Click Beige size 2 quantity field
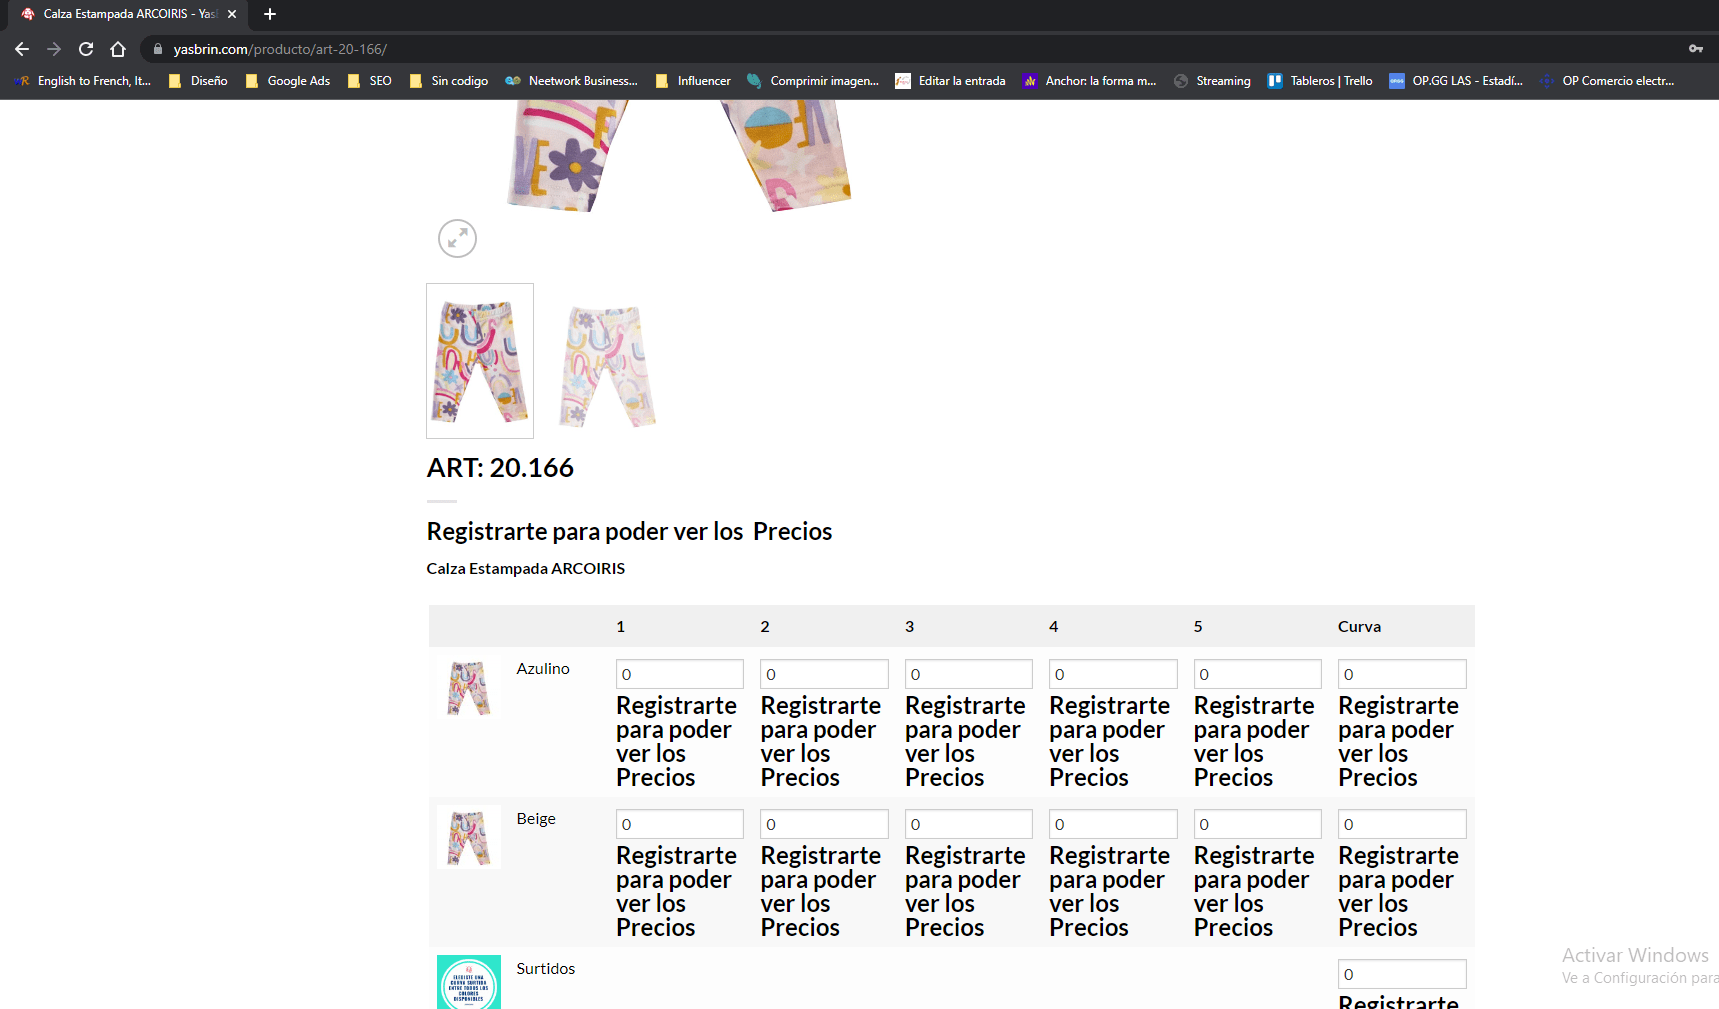This screenshot has width=1719, height=1009. (824, 824)
